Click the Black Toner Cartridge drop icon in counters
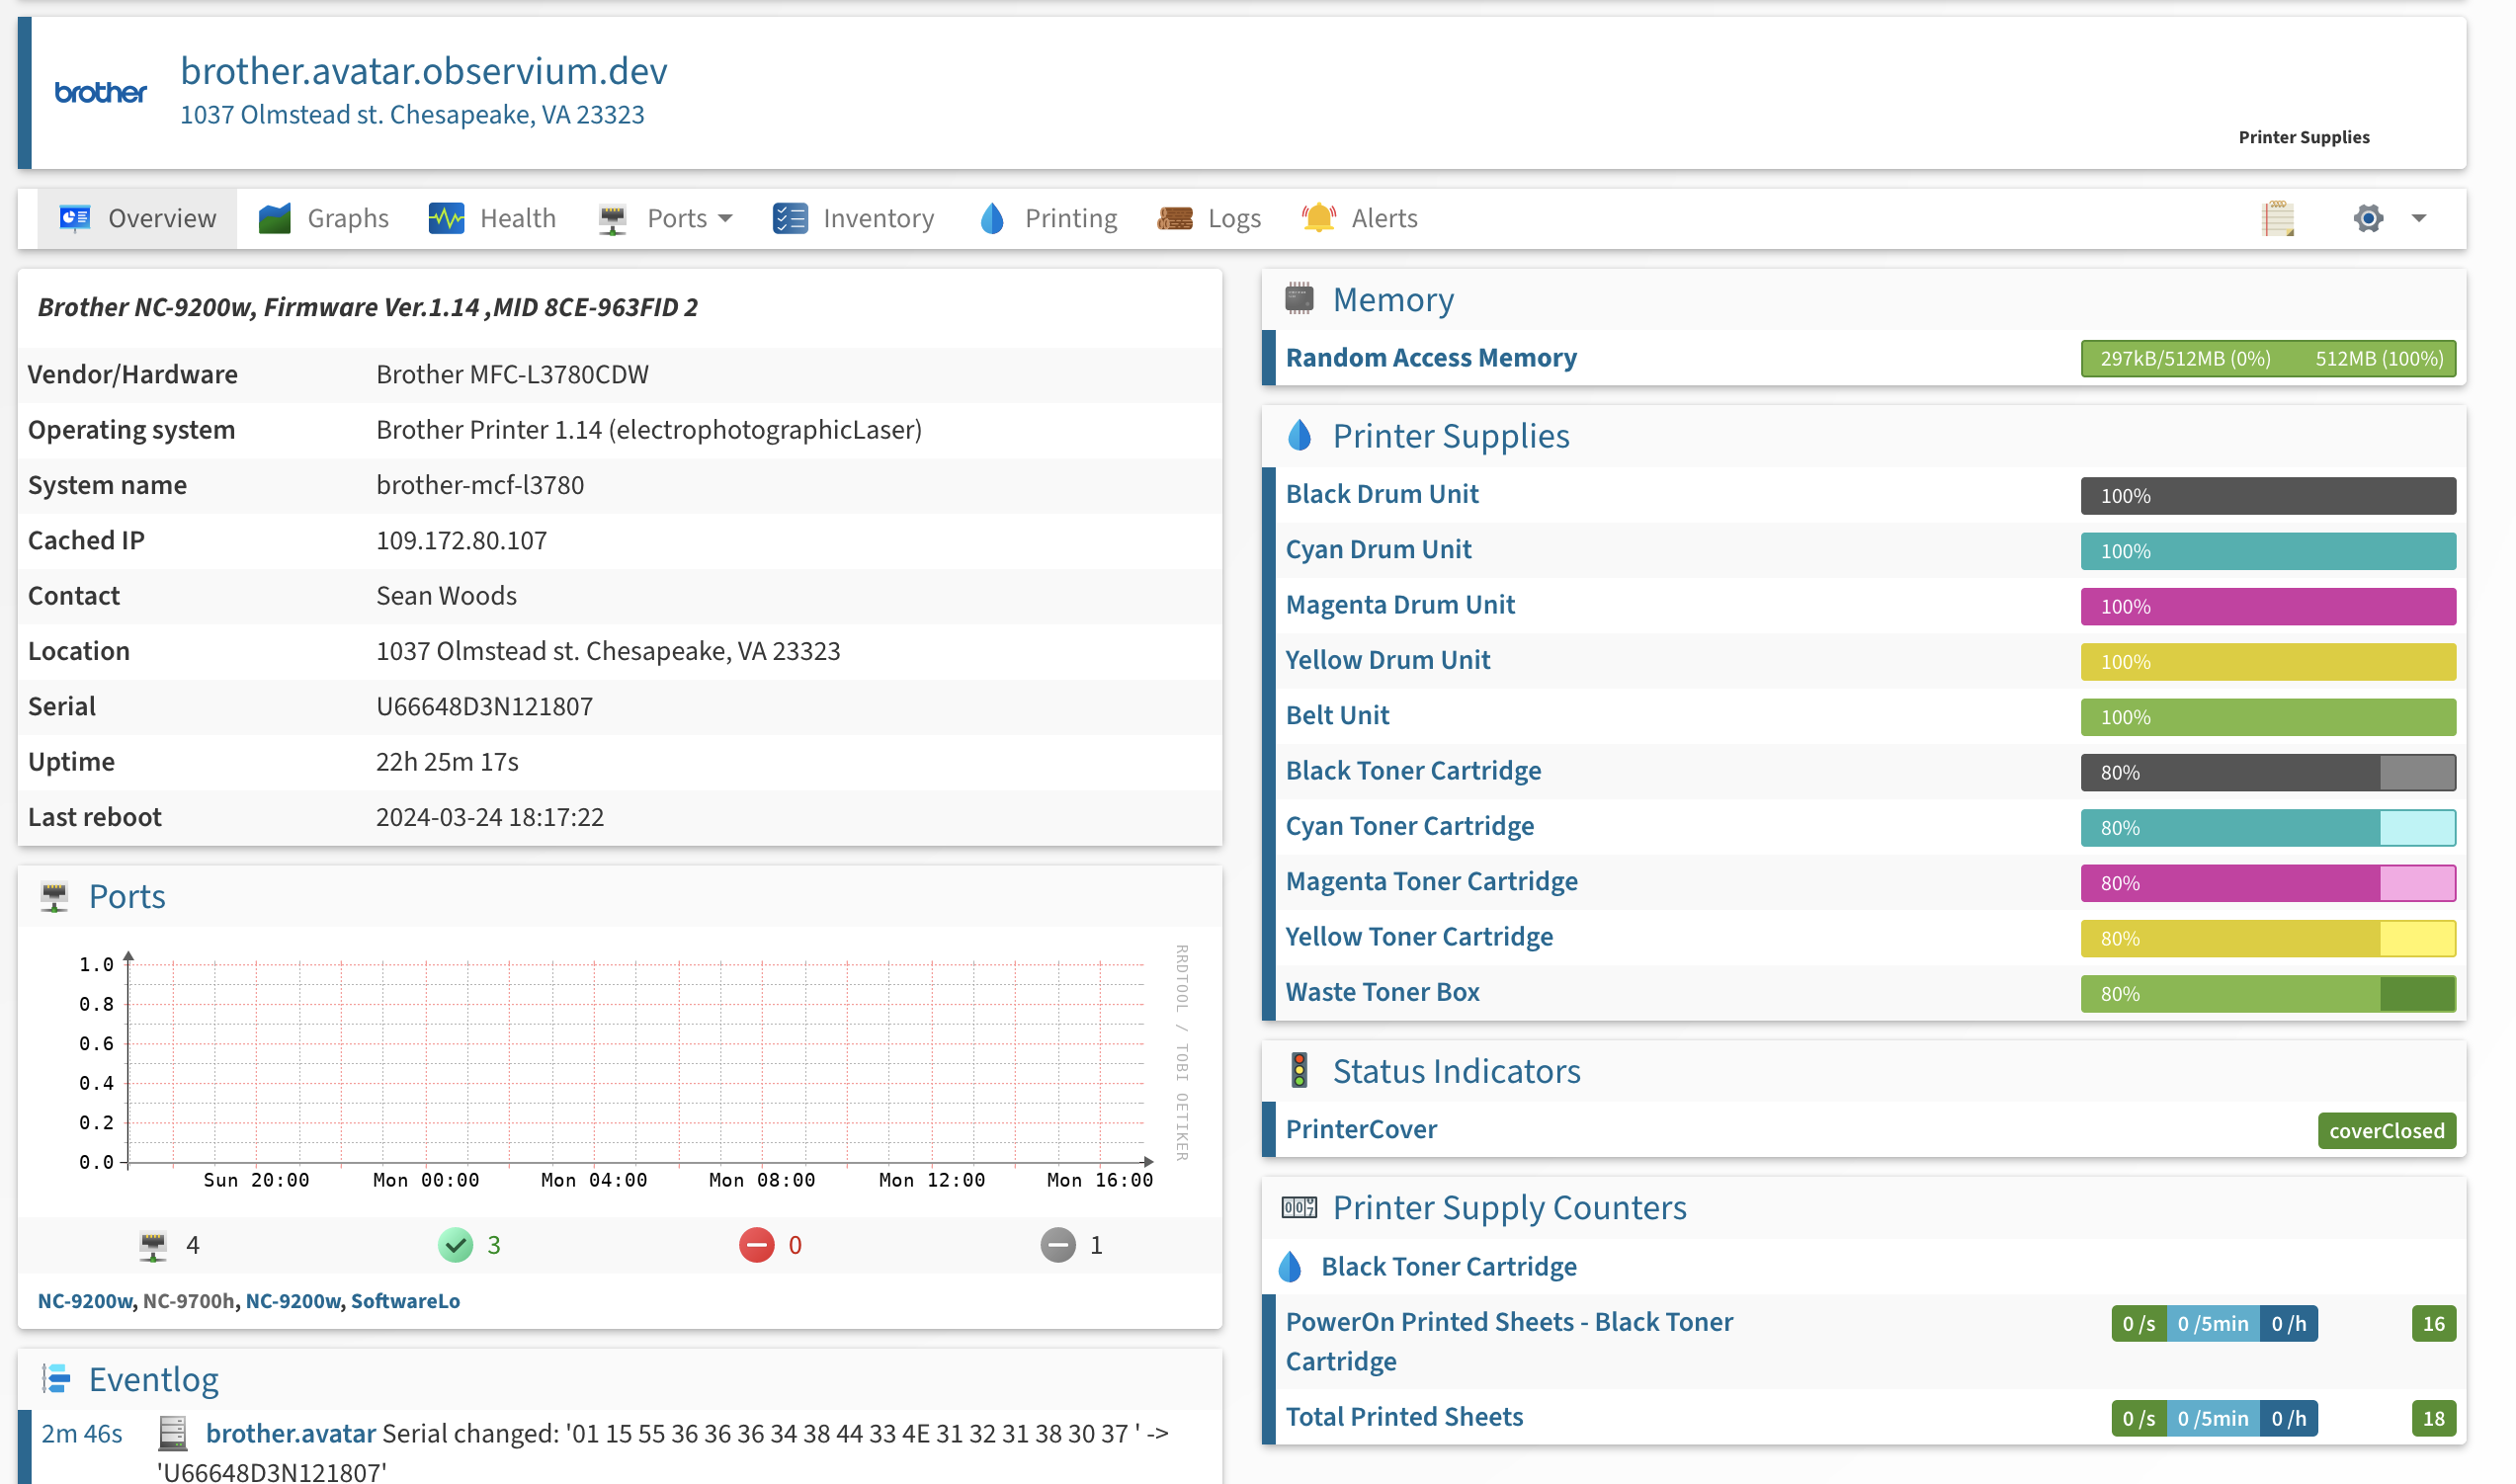 coord(1290,1267)
